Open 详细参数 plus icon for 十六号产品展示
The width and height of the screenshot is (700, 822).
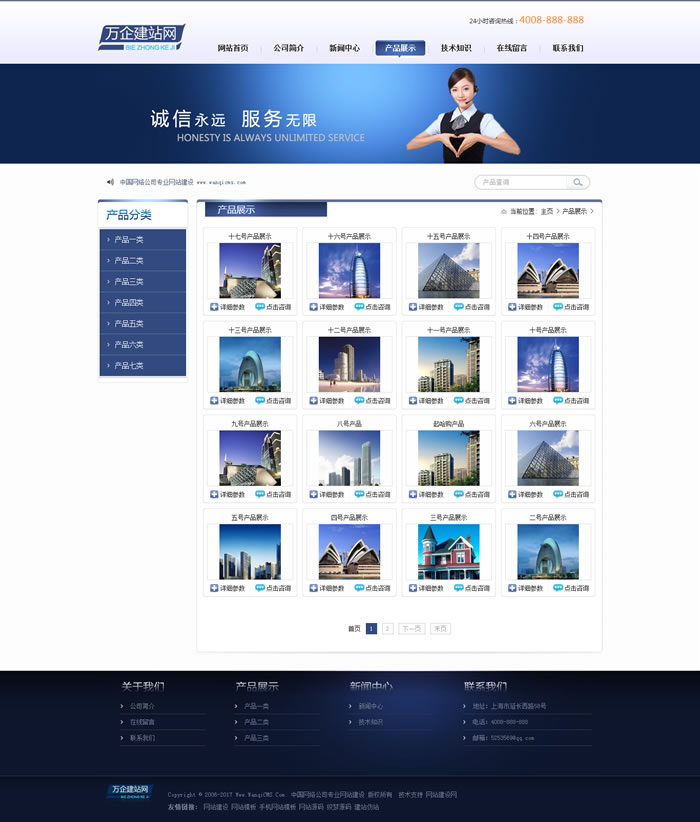(314, 307)
